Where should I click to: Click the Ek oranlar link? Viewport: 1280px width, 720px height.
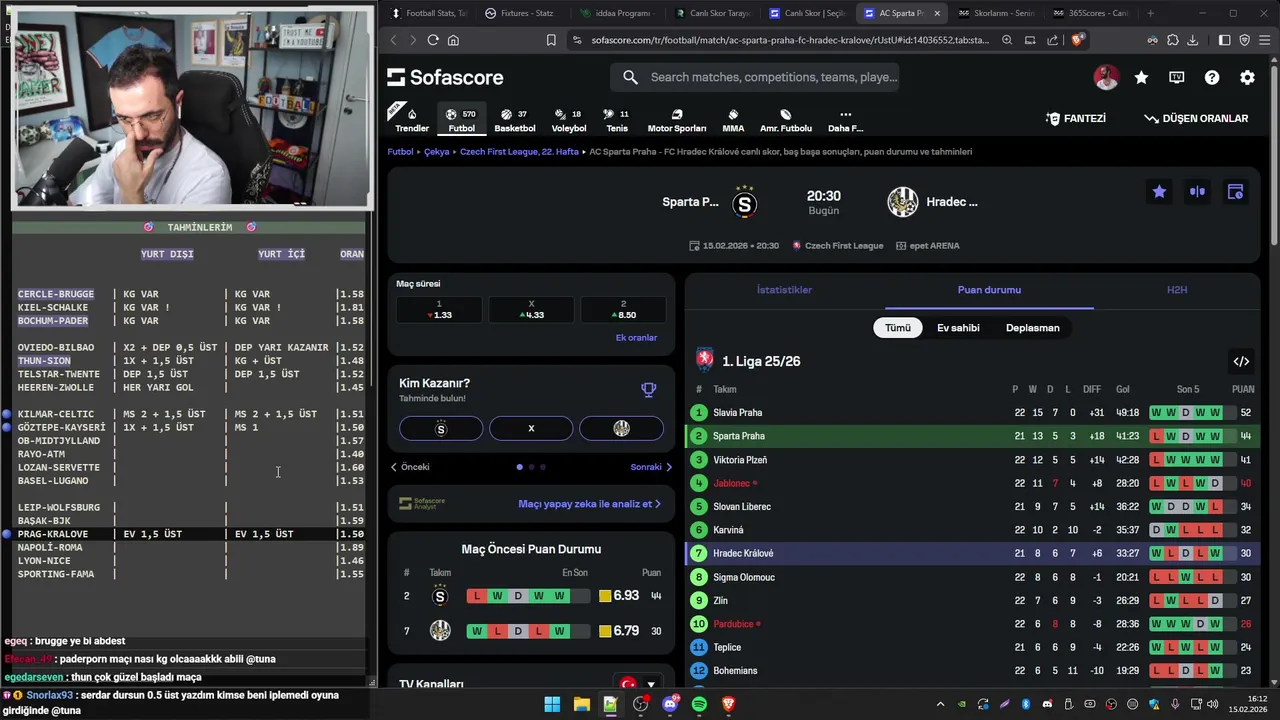[636, 338]
